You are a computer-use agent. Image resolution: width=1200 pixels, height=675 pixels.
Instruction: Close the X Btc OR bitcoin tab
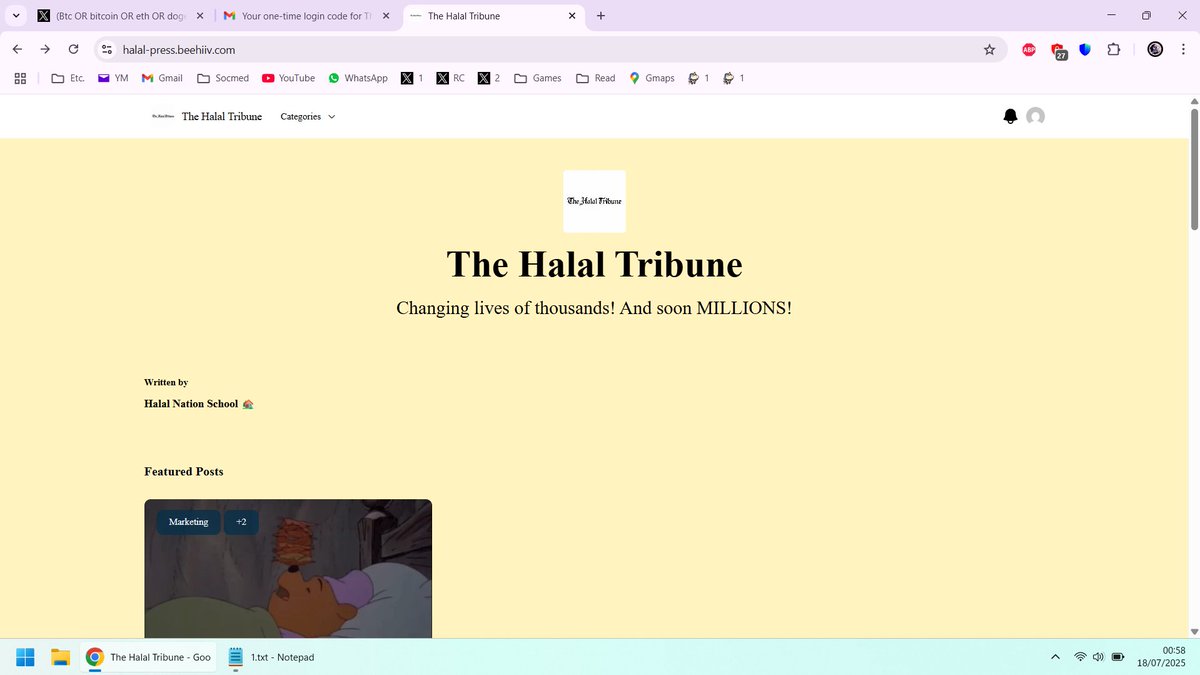point(199,16)
